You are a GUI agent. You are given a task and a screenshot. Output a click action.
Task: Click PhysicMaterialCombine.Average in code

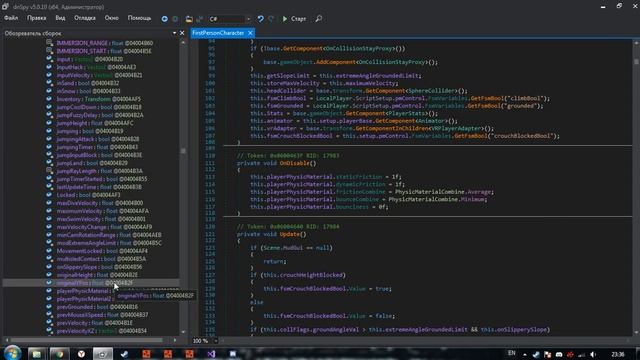[444, 192]
